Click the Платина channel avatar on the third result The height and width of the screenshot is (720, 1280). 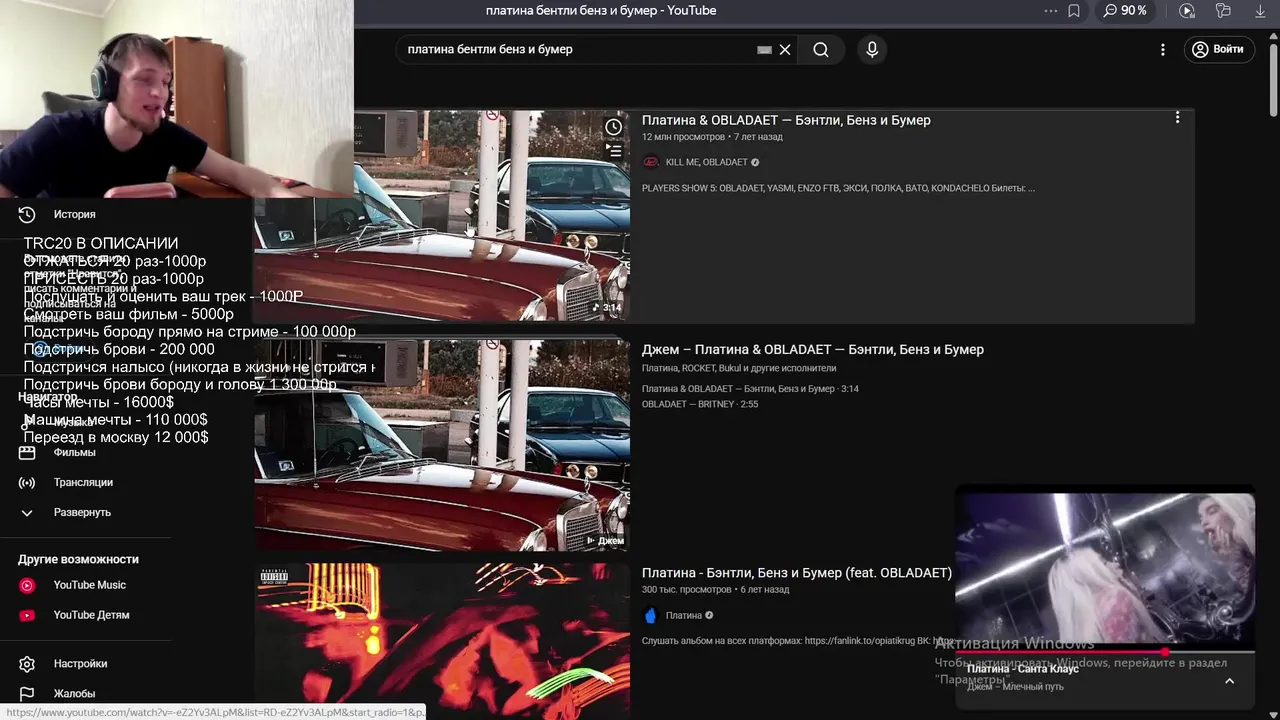651,616
